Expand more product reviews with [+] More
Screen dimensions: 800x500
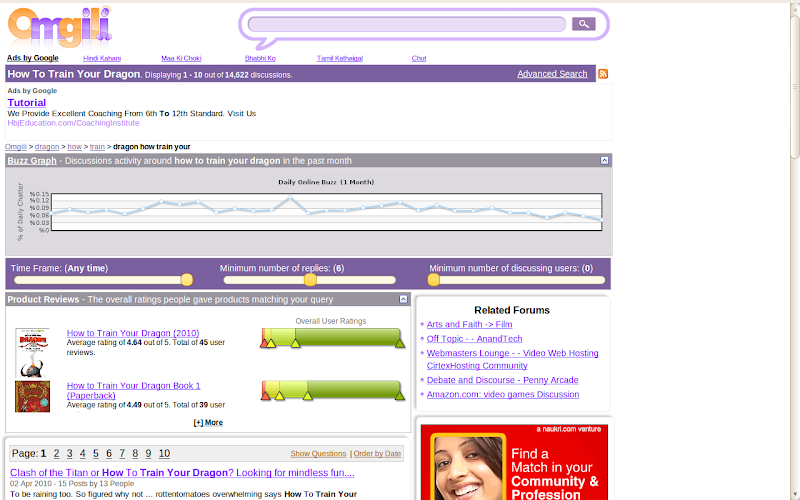pyautogui.click(x=208, y=422)
